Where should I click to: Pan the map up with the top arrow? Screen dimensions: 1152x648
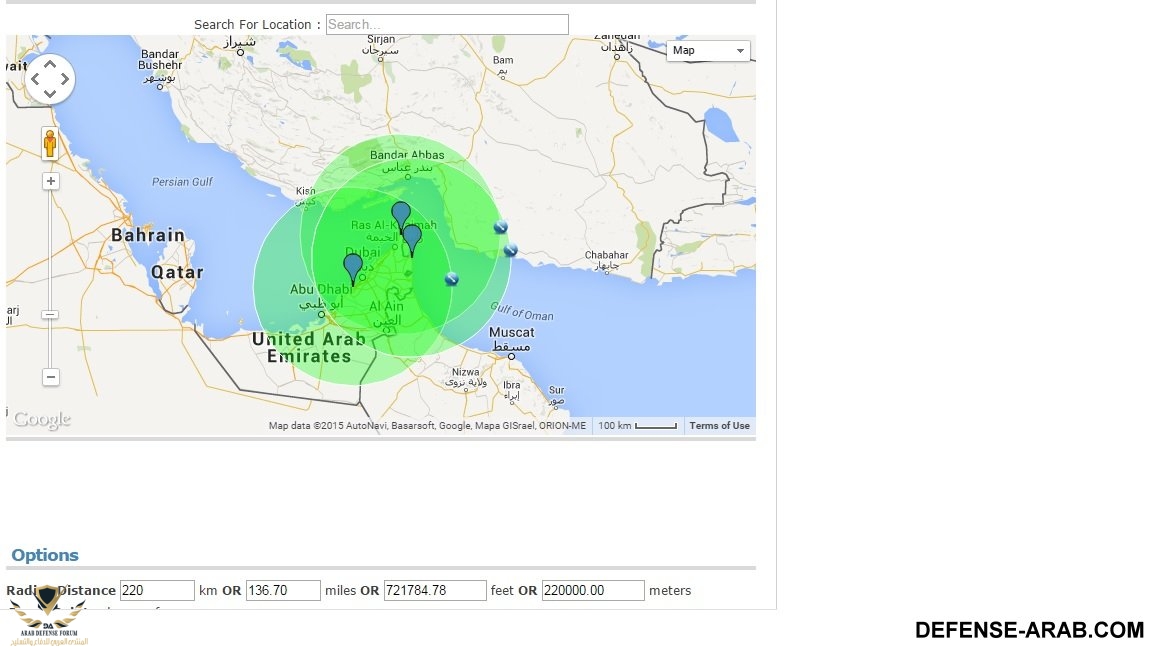pyautogui.click(x=50, y=62)
